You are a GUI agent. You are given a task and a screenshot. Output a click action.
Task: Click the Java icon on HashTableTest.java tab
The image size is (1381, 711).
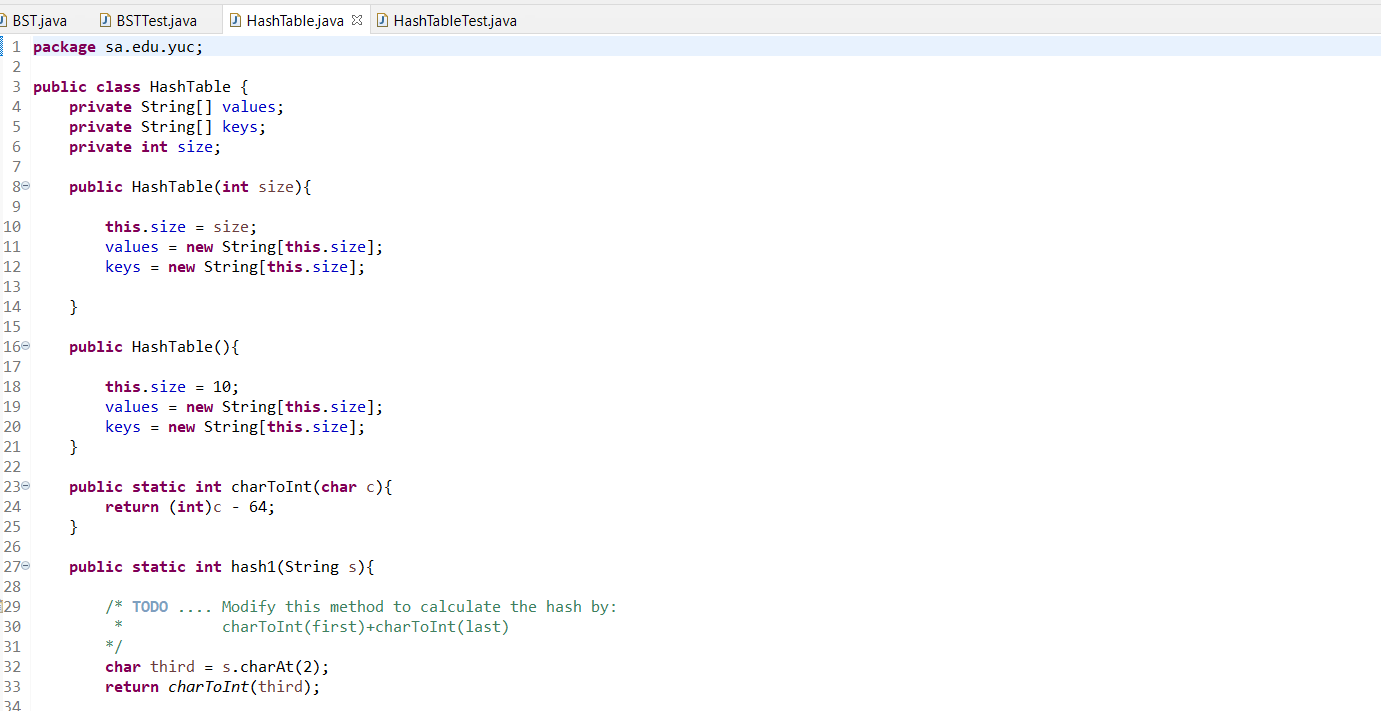(383, 18)
